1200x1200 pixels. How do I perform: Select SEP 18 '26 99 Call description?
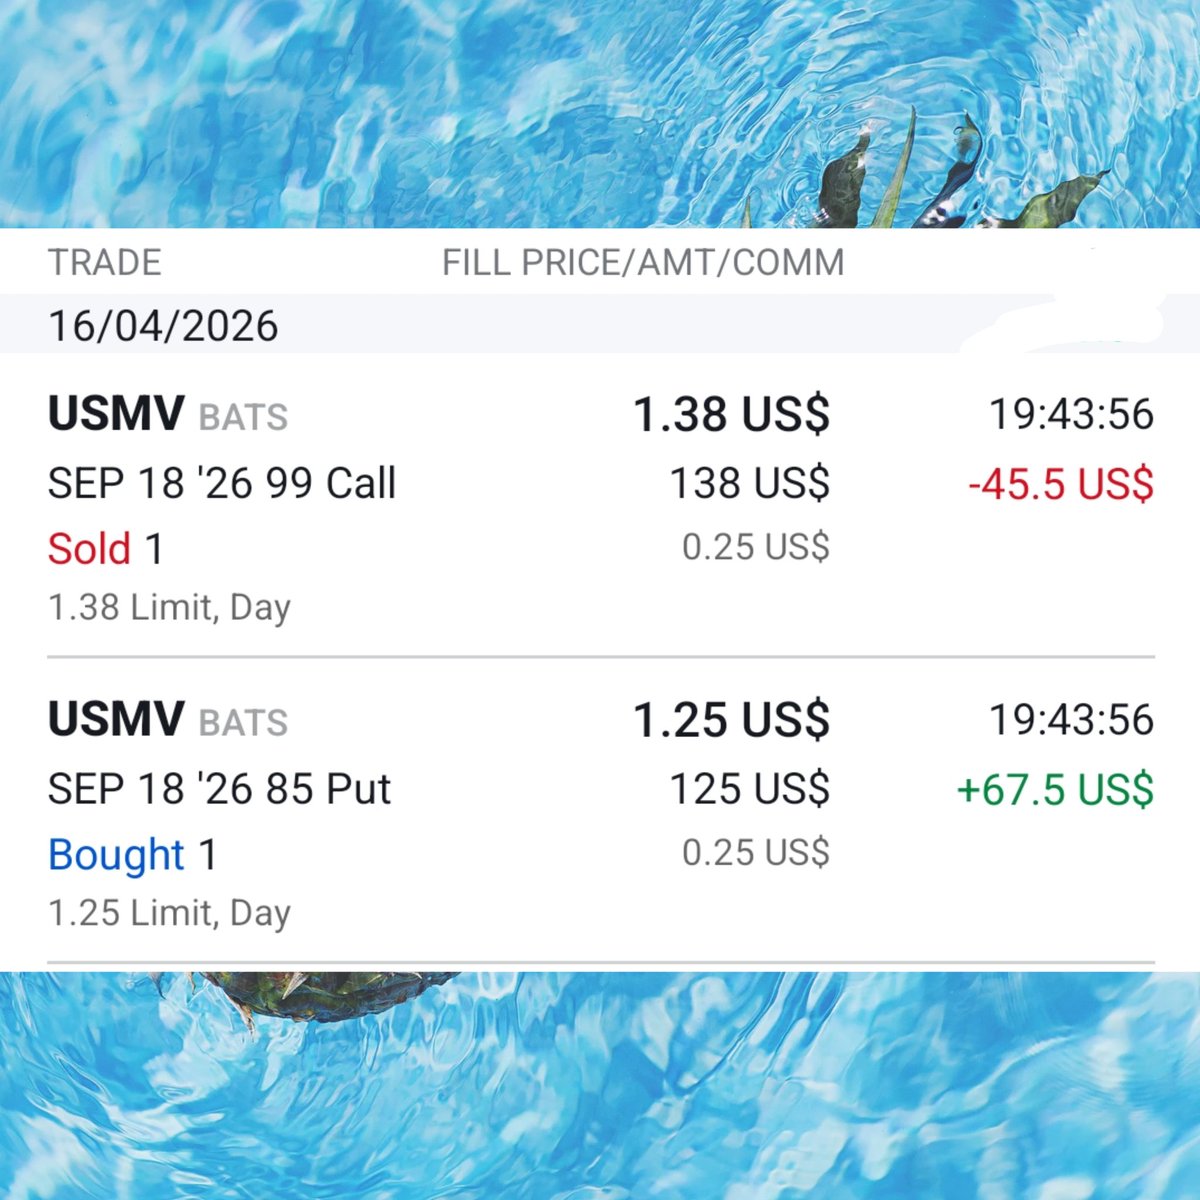pyautogui.click(x=222, y=483)
